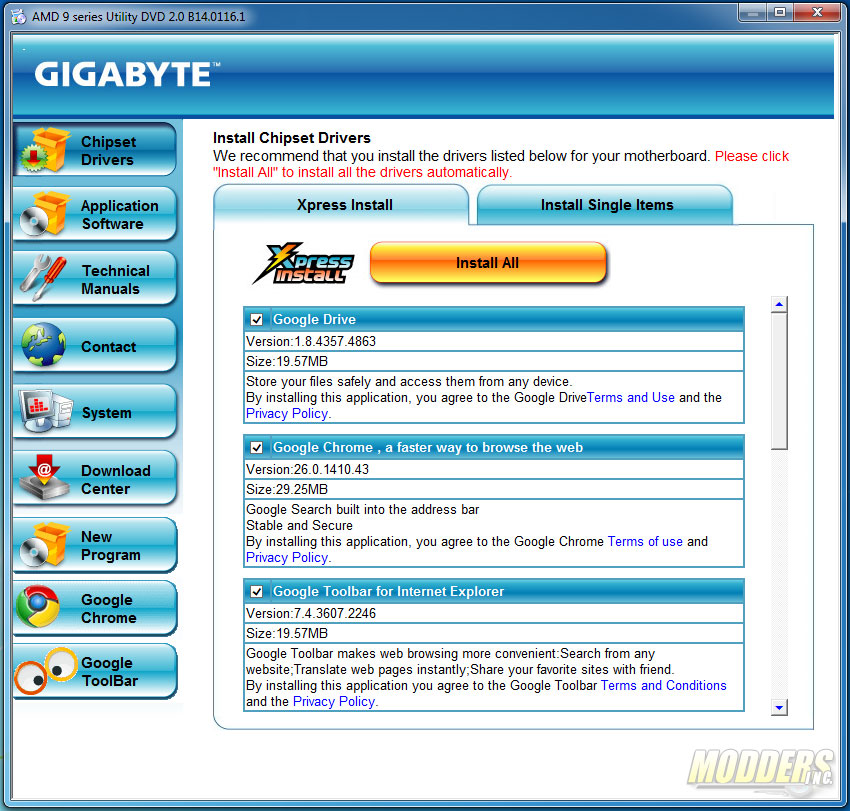Select the New Program menu label
This screenshot has width=850, height=811.
(111, 546)
